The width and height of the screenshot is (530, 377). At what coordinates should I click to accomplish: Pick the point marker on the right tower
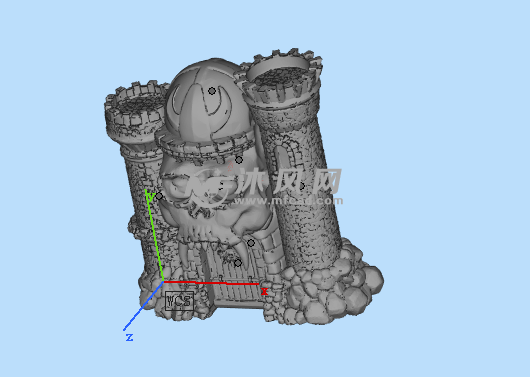click(302, 186)
